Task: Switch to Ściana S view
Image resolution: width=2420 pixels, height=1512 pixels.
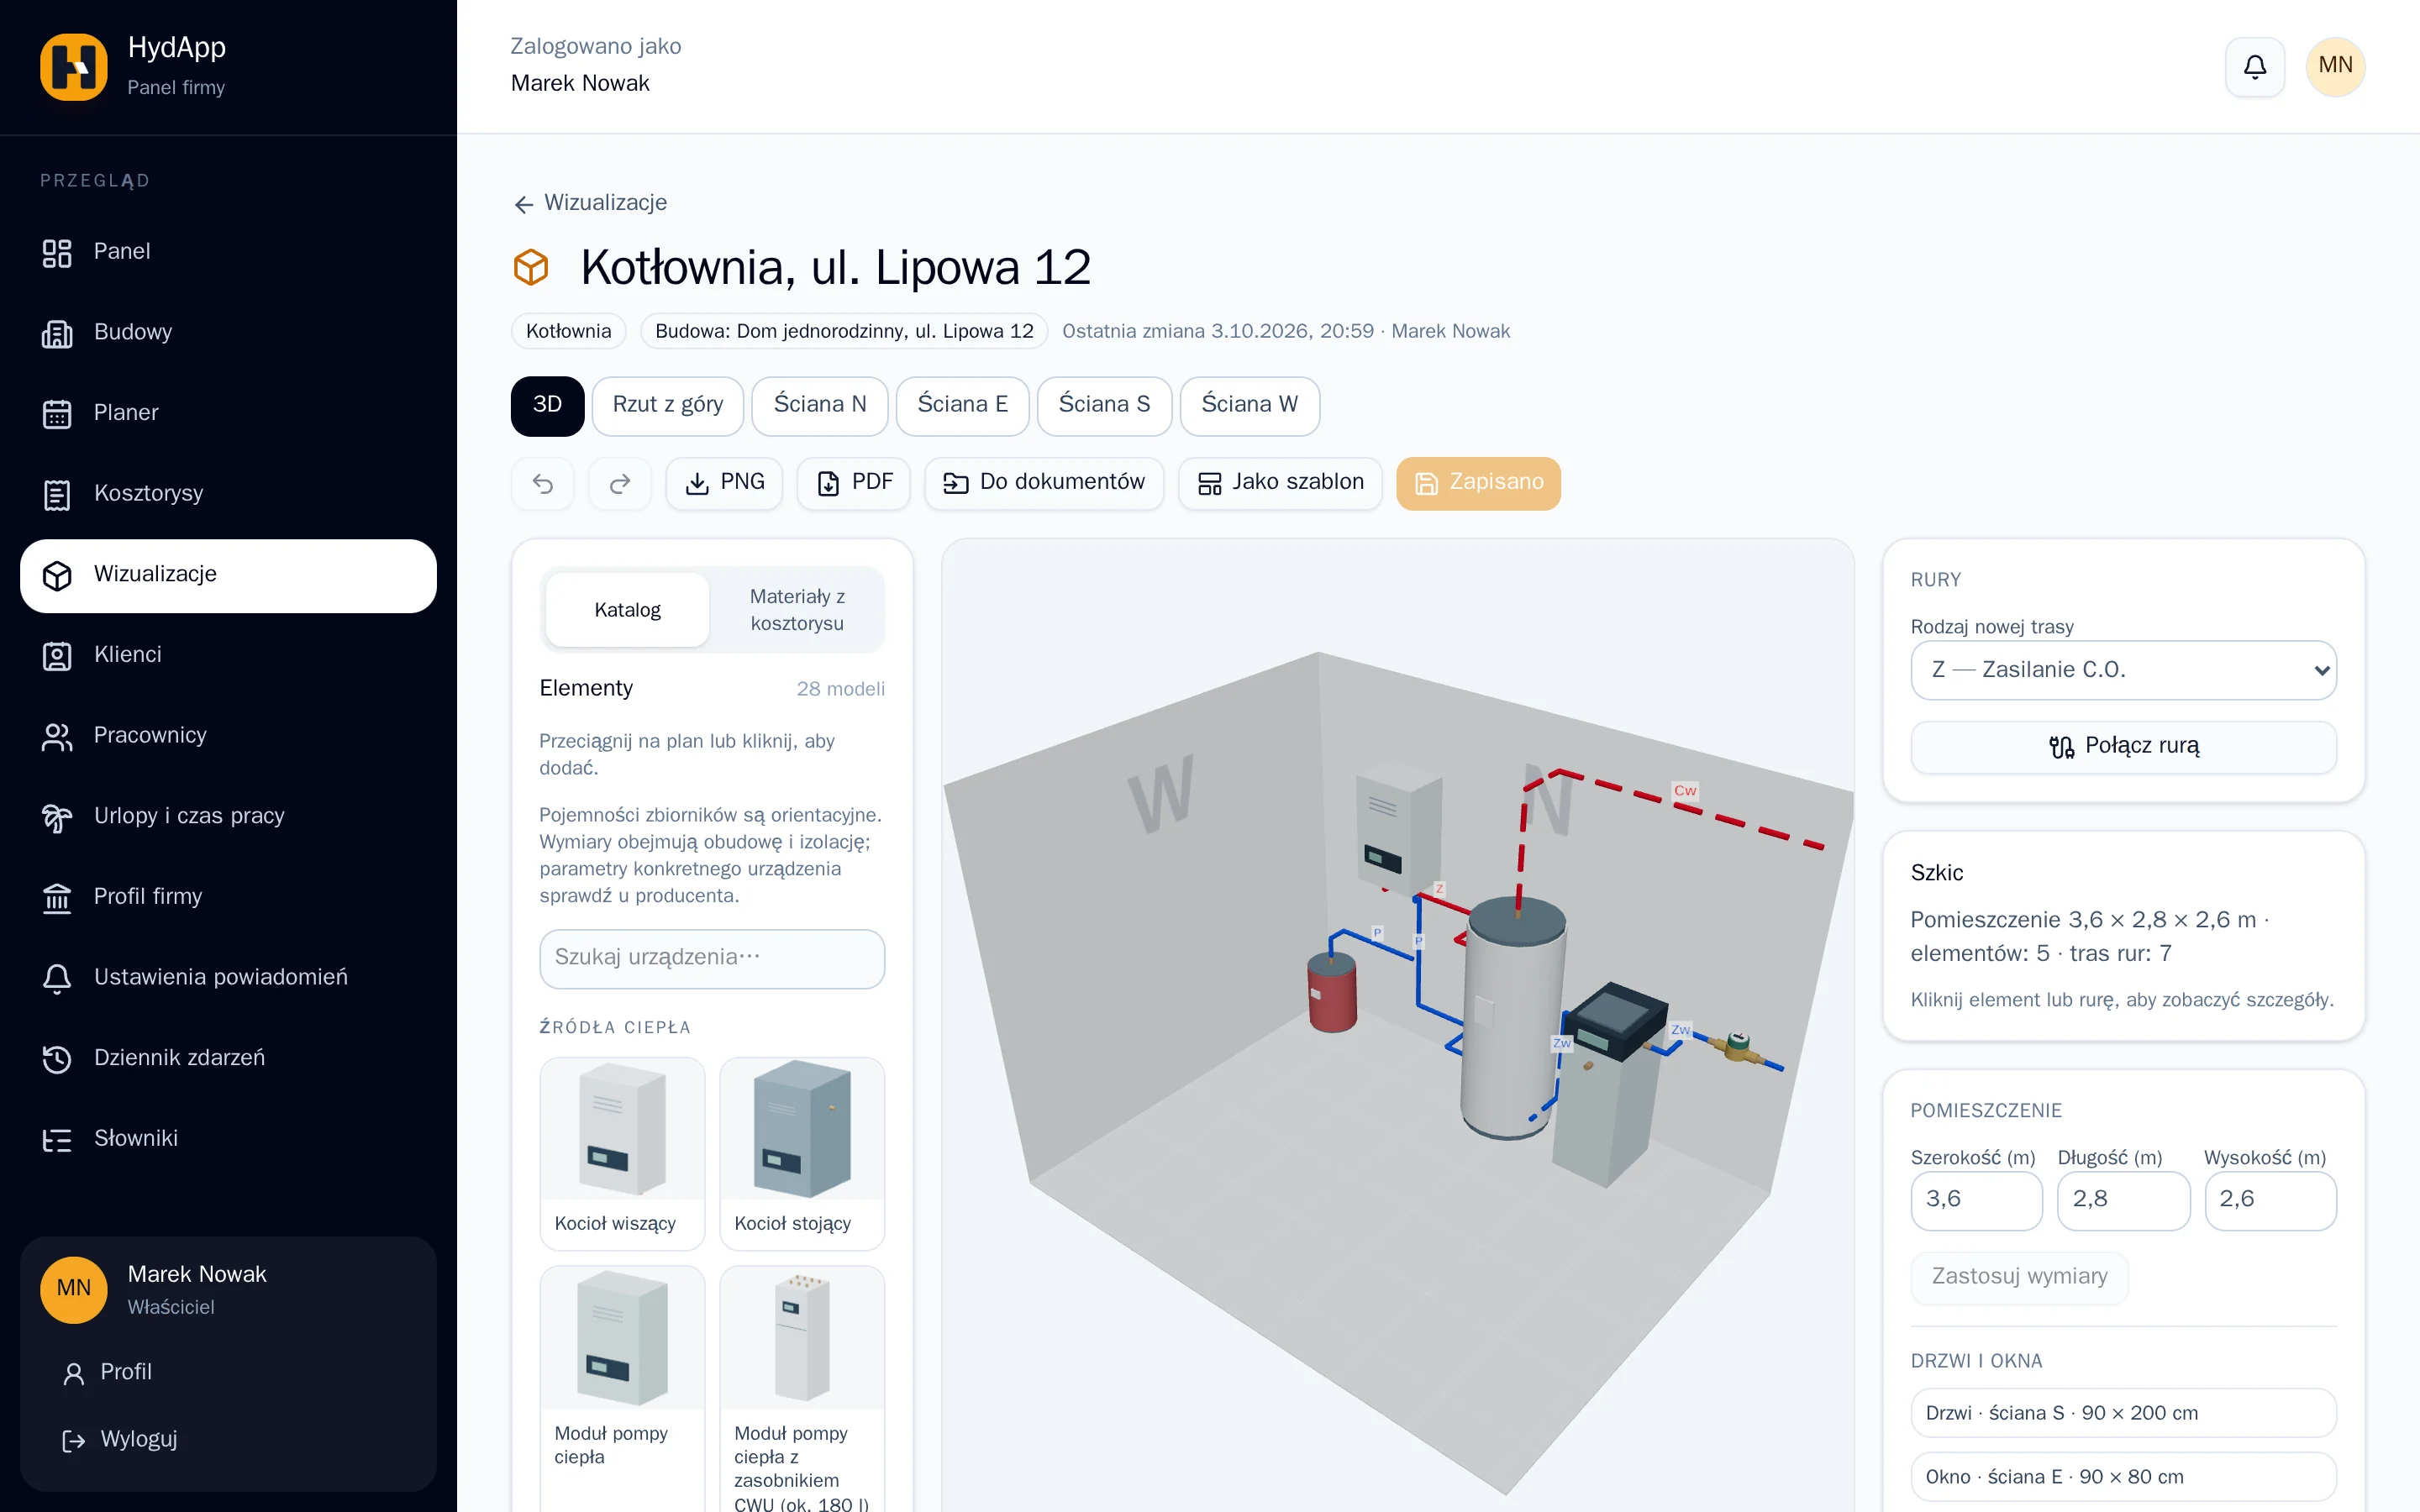Action: tap(1104, 406)
